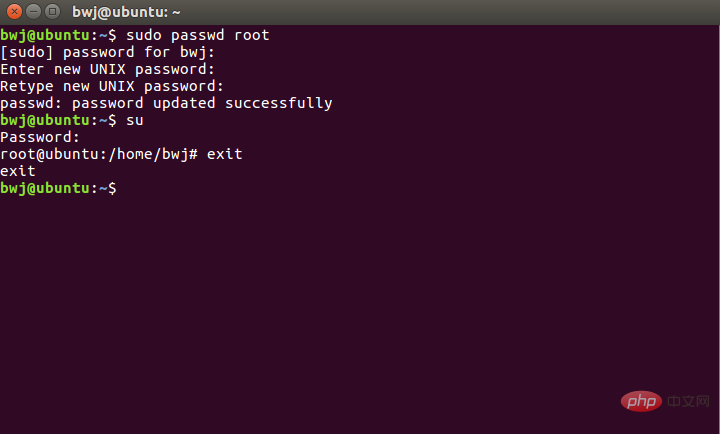This screenshot has height=434, width=720.
Task: Click the 'Enter new UNIX password:' line
Action: click(107, 69)
